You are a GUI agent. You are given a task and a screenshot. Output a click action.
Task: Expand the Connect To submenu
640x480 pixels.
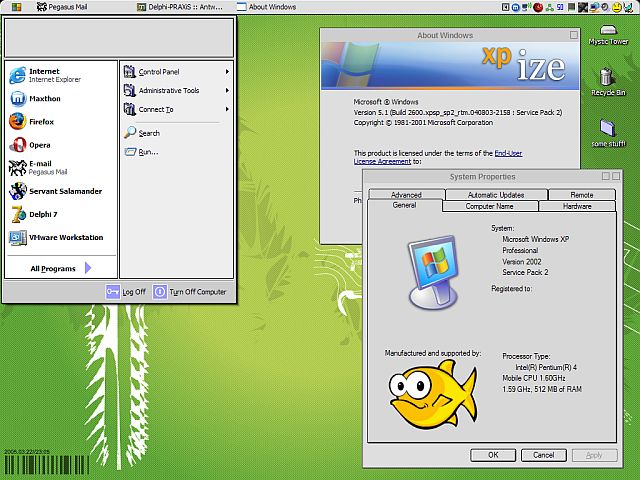(176, 109)
